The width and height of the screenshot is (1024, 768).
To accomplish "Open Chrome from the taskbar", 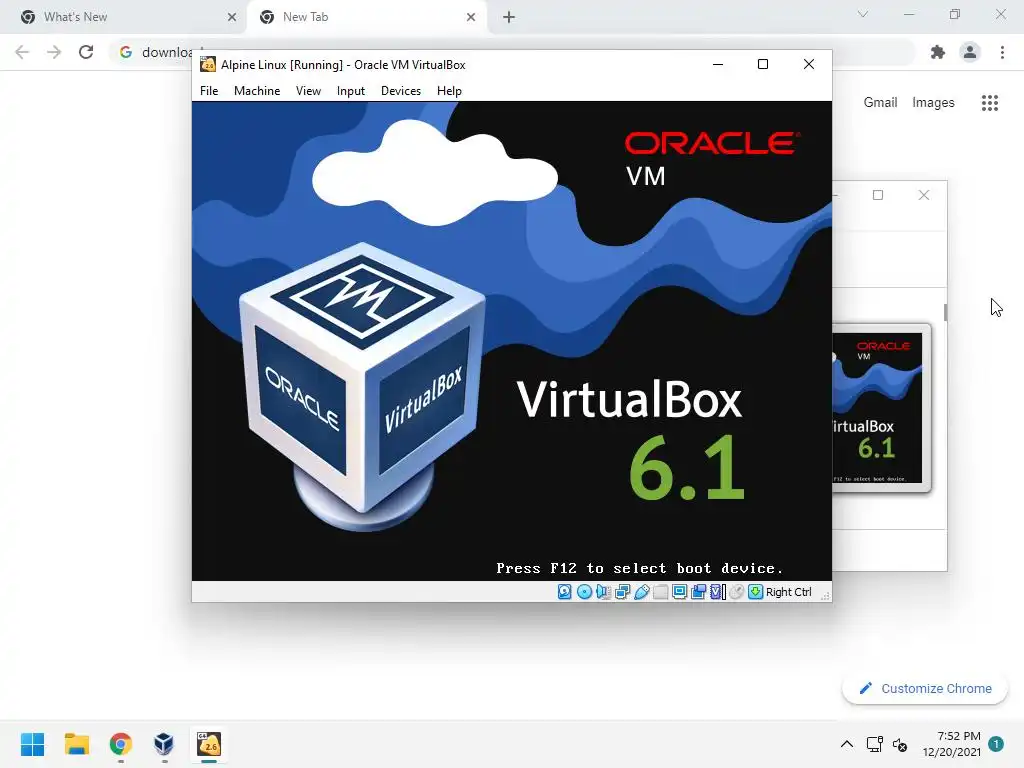I will pos(121,744).
